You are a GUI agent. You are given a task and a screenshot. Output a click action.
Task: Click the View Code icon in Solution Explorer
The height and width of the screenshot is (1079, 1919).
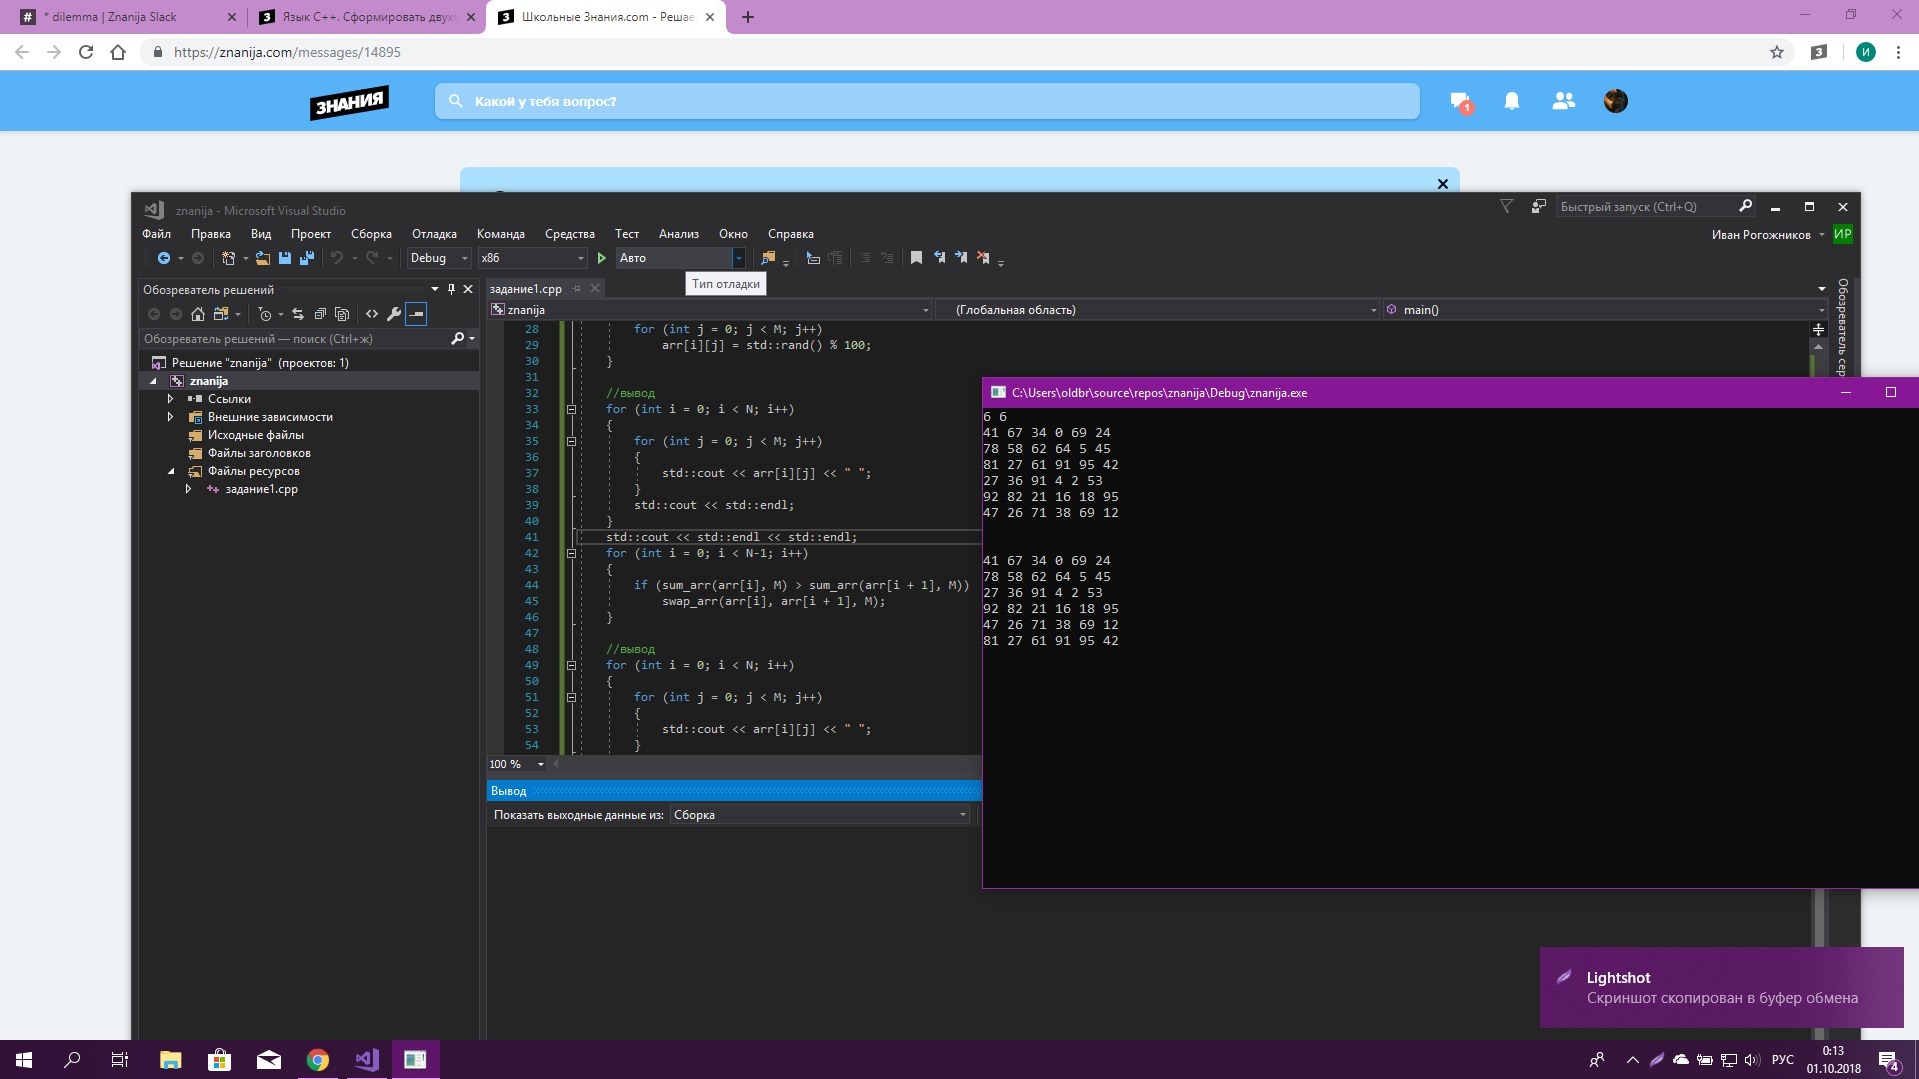pos(372,314)
